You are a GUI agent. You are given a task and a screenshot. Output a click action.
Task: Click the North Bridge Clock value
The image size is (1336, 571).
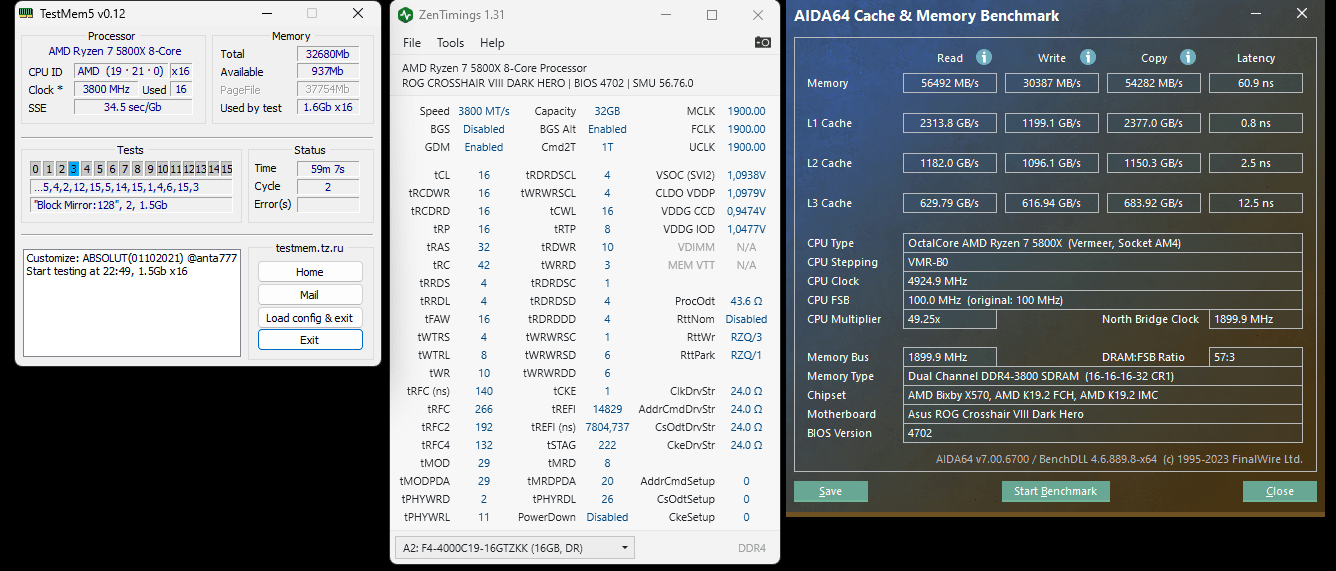click(1256, 319)
